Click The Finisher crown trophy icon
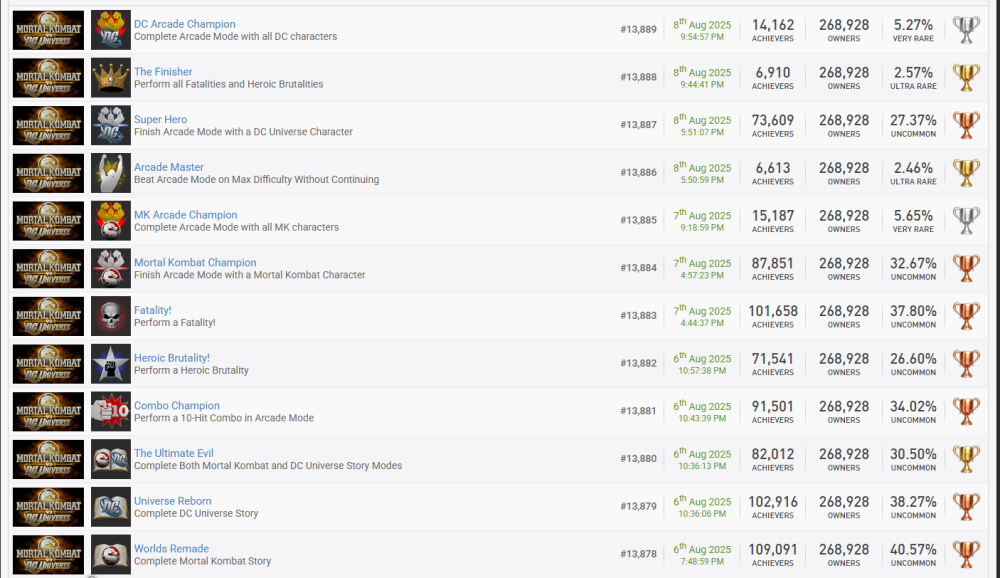The height and width of the screenshot is (578, 1000). 110,78
